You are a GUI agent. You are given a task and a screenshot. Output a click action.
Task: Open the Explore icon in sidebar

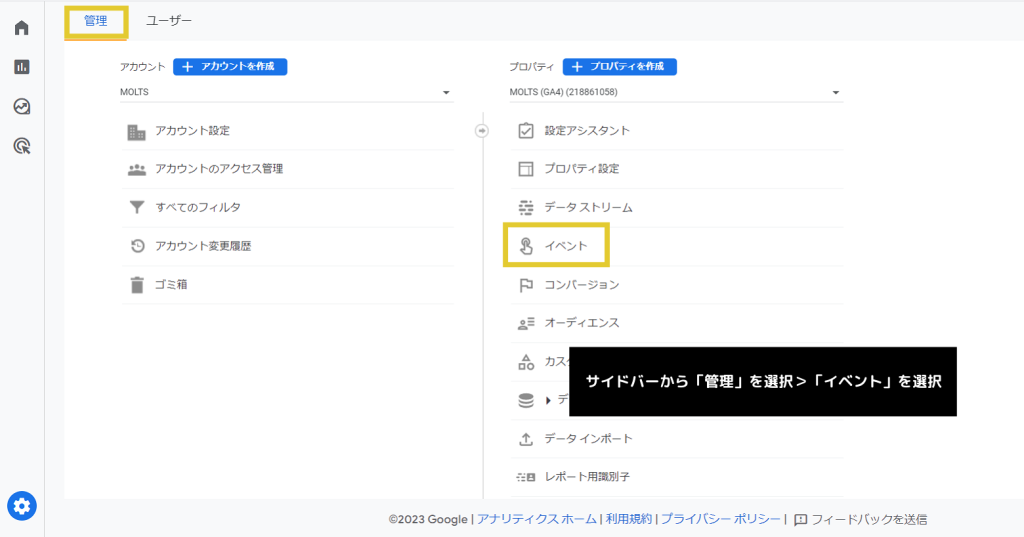pos(22,106)
